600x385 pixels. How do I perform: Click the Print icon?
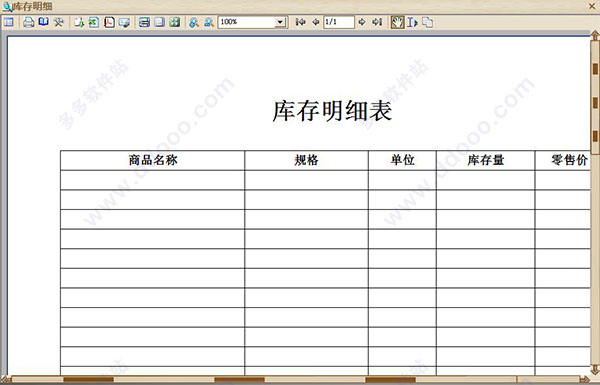coord(28,22)
